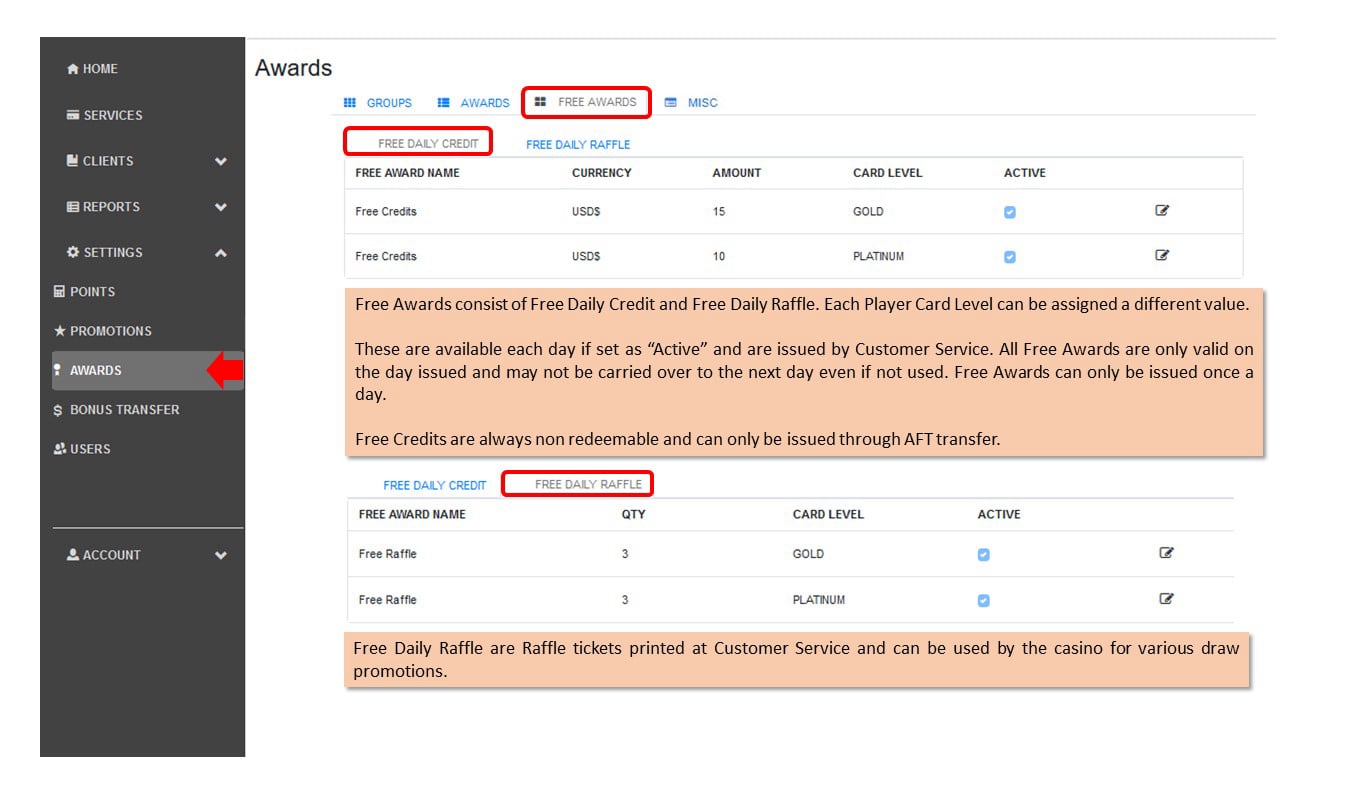The width and height of the screenshot is (1361, 794).
Task: Click the Amount column header
Action: (x=737, y=173)
